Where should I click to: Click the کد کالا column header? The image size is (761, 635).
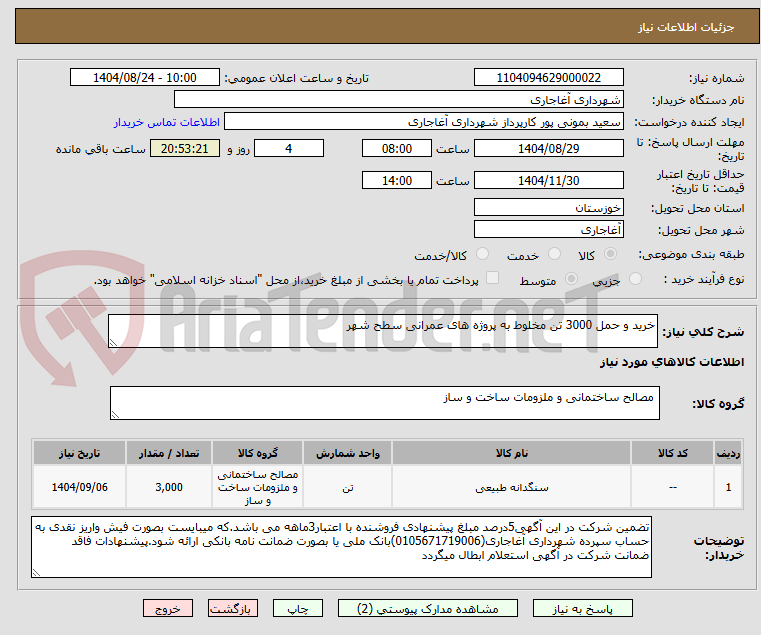(673, 453)
